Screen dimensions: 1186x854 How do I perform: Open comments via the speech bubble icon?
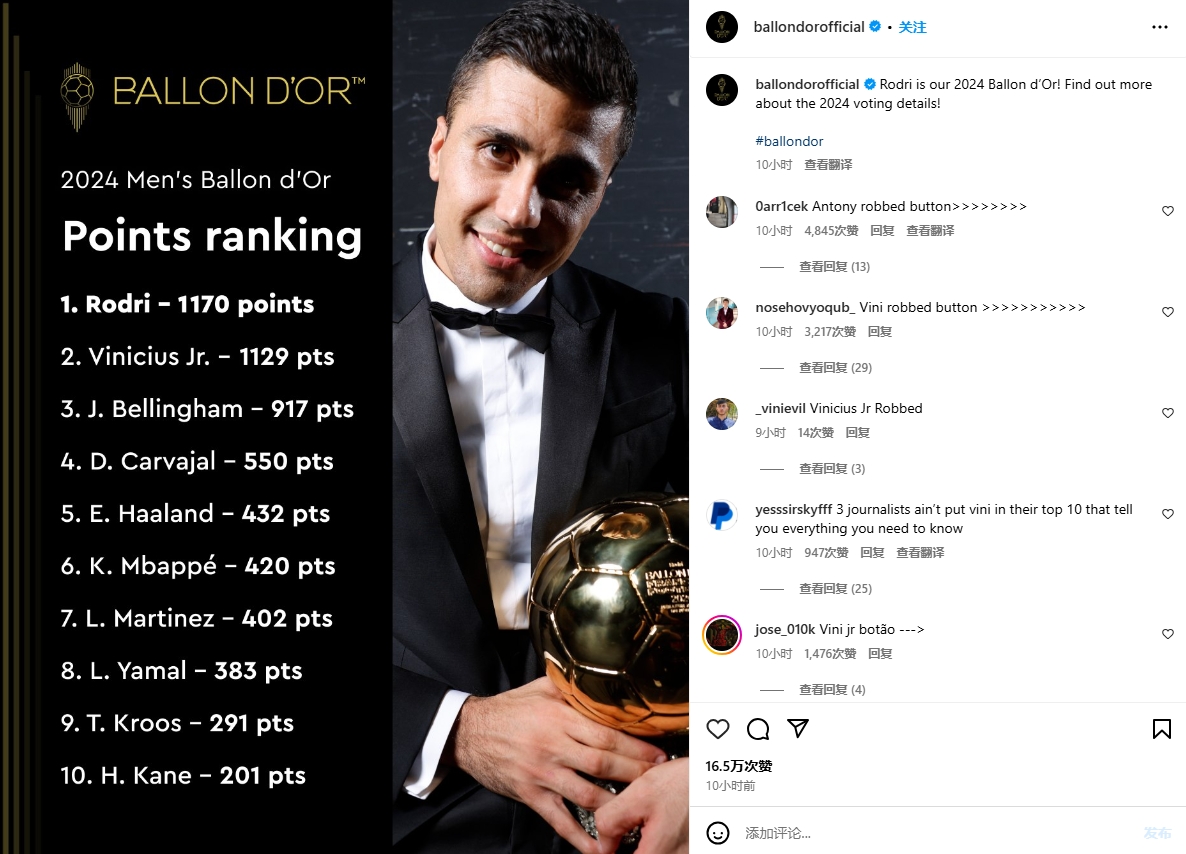(x=758, y=729)
